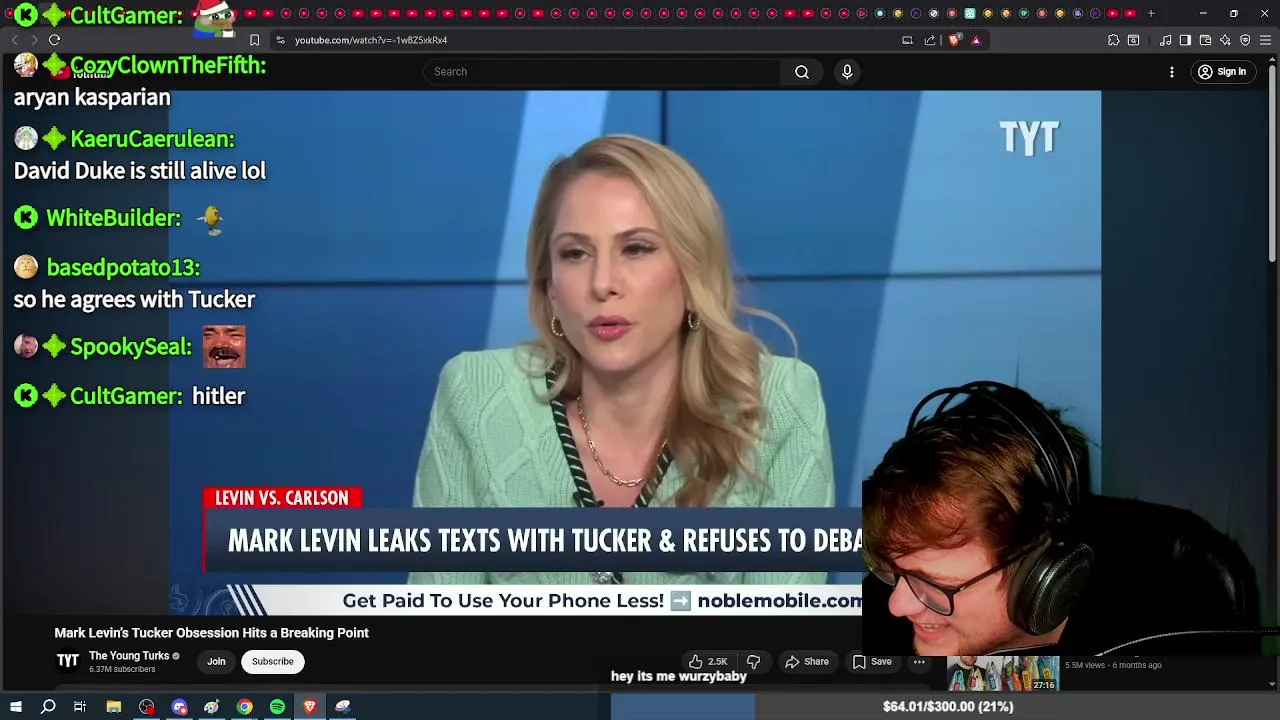1280x720 pixels.
Task: Save the video to a playlist
Action: [872, 661]
